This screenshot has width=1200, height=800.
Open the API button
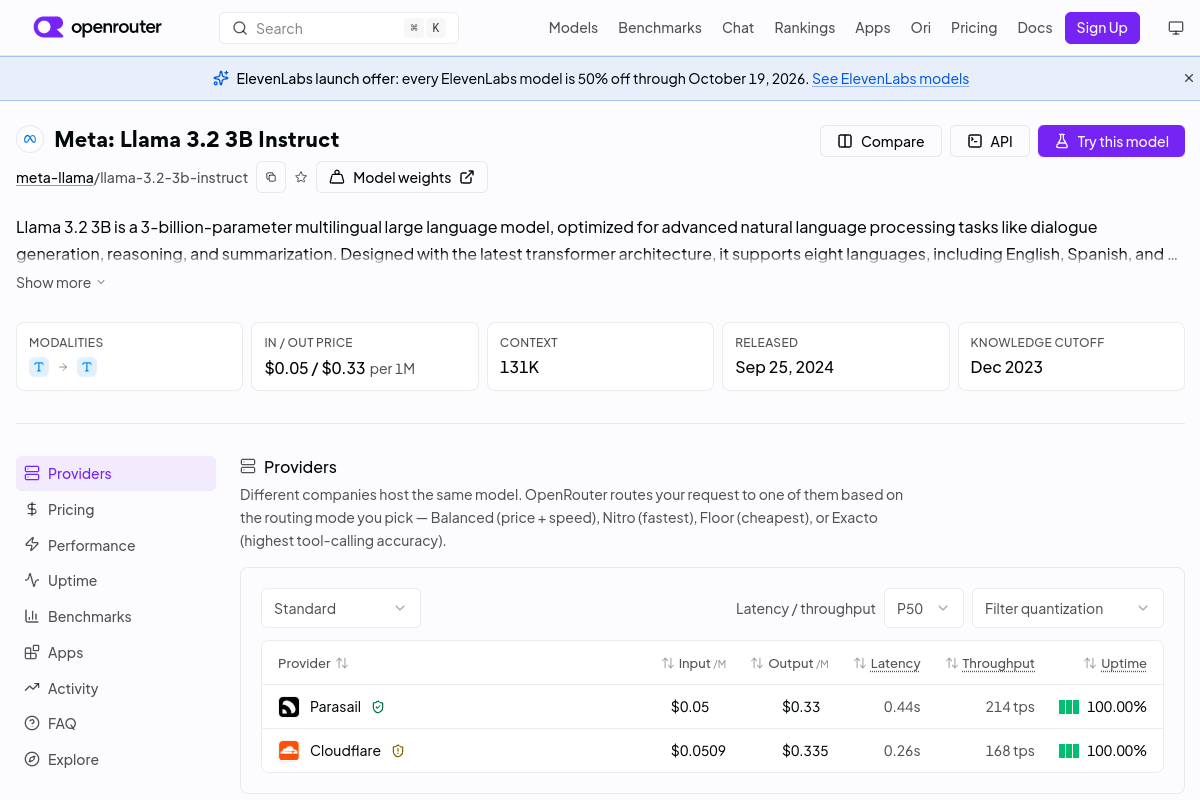coord(990,141)
